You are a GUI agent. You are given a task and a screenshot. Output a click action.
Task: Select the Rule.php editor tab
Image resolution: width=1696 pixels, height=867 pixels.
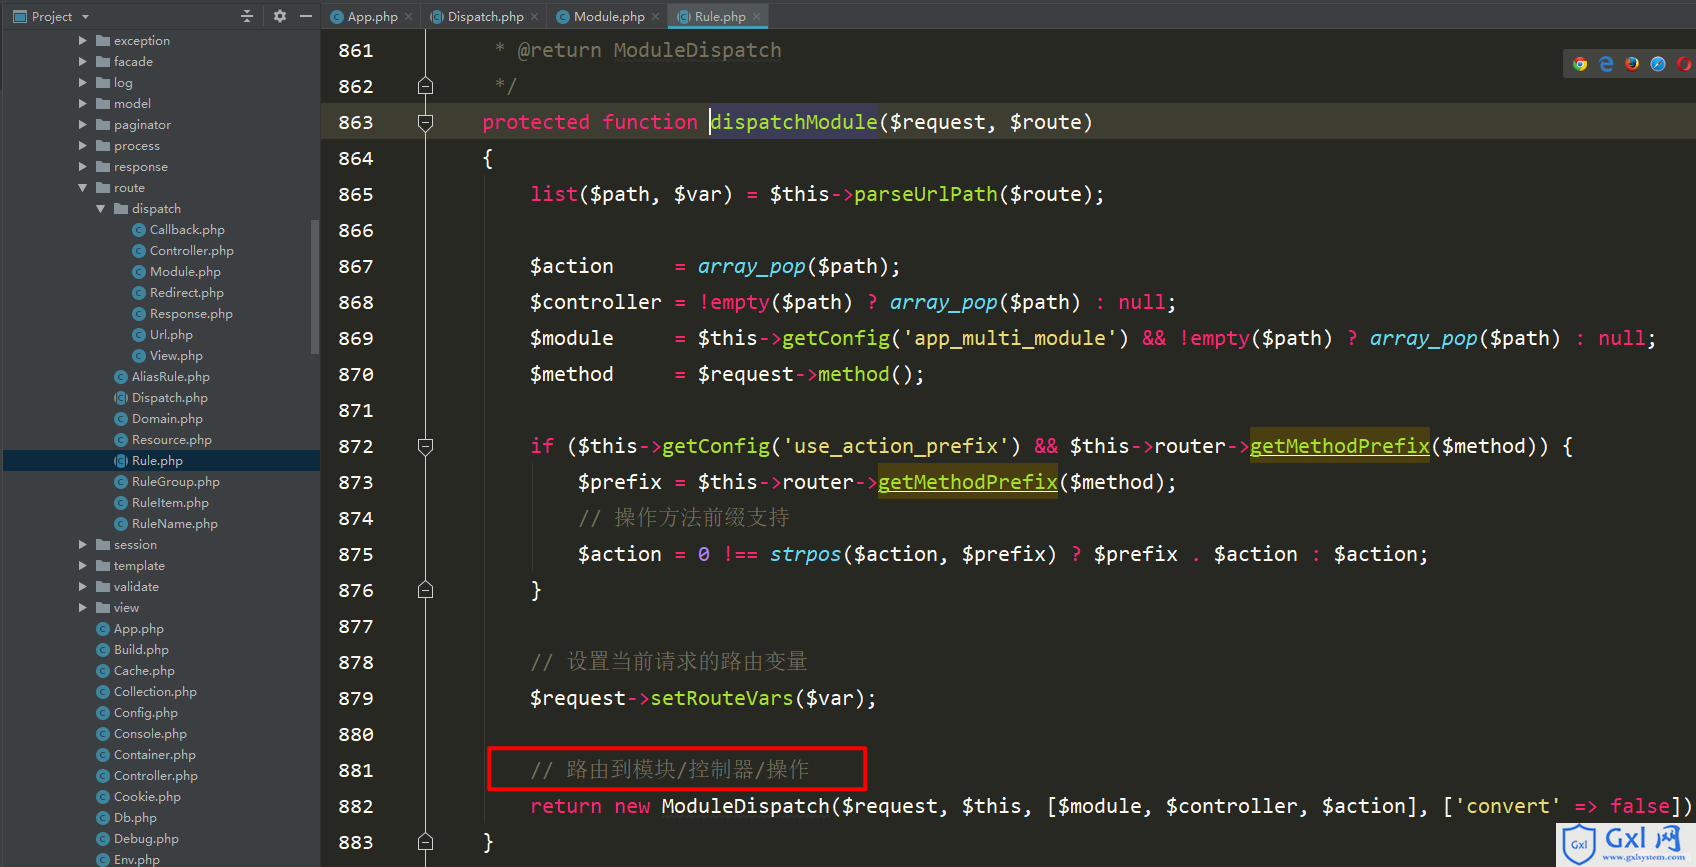(x=720, y=16)
